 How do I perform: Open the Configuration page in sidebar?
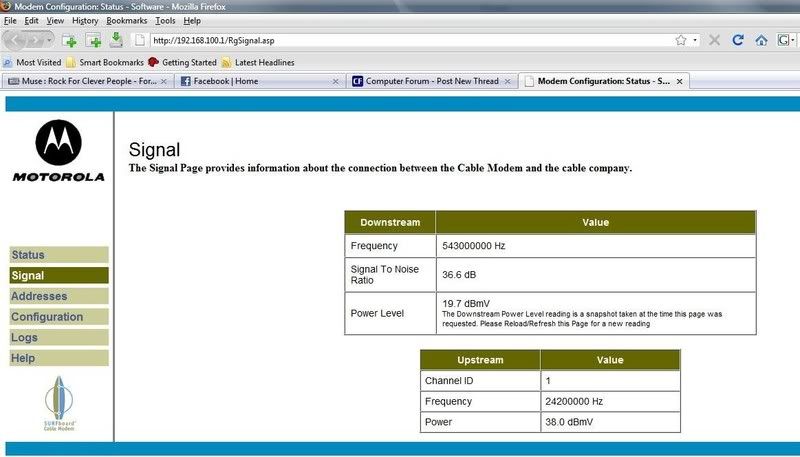[x=58, y=317]
